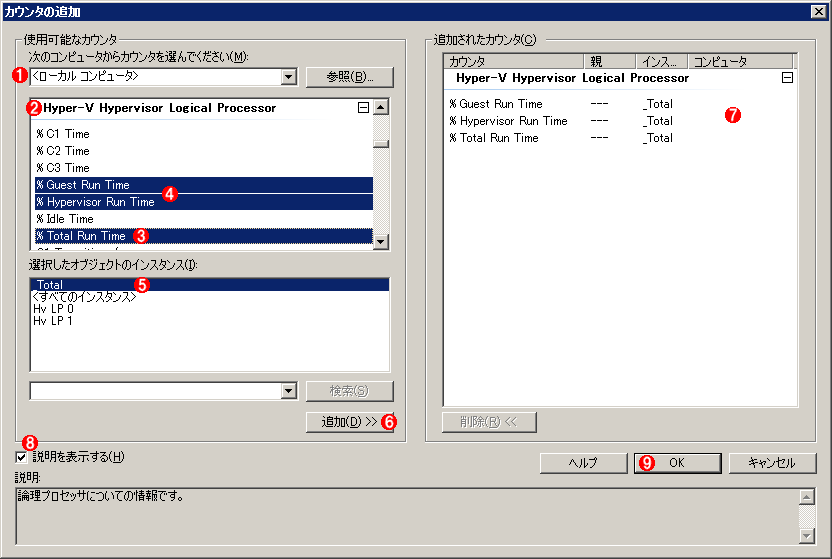The width and height of the screenshot is (832, 559).
Task: Select % Hypervisor Run Time in the available counters list
Action: click(x=204, y=202)
